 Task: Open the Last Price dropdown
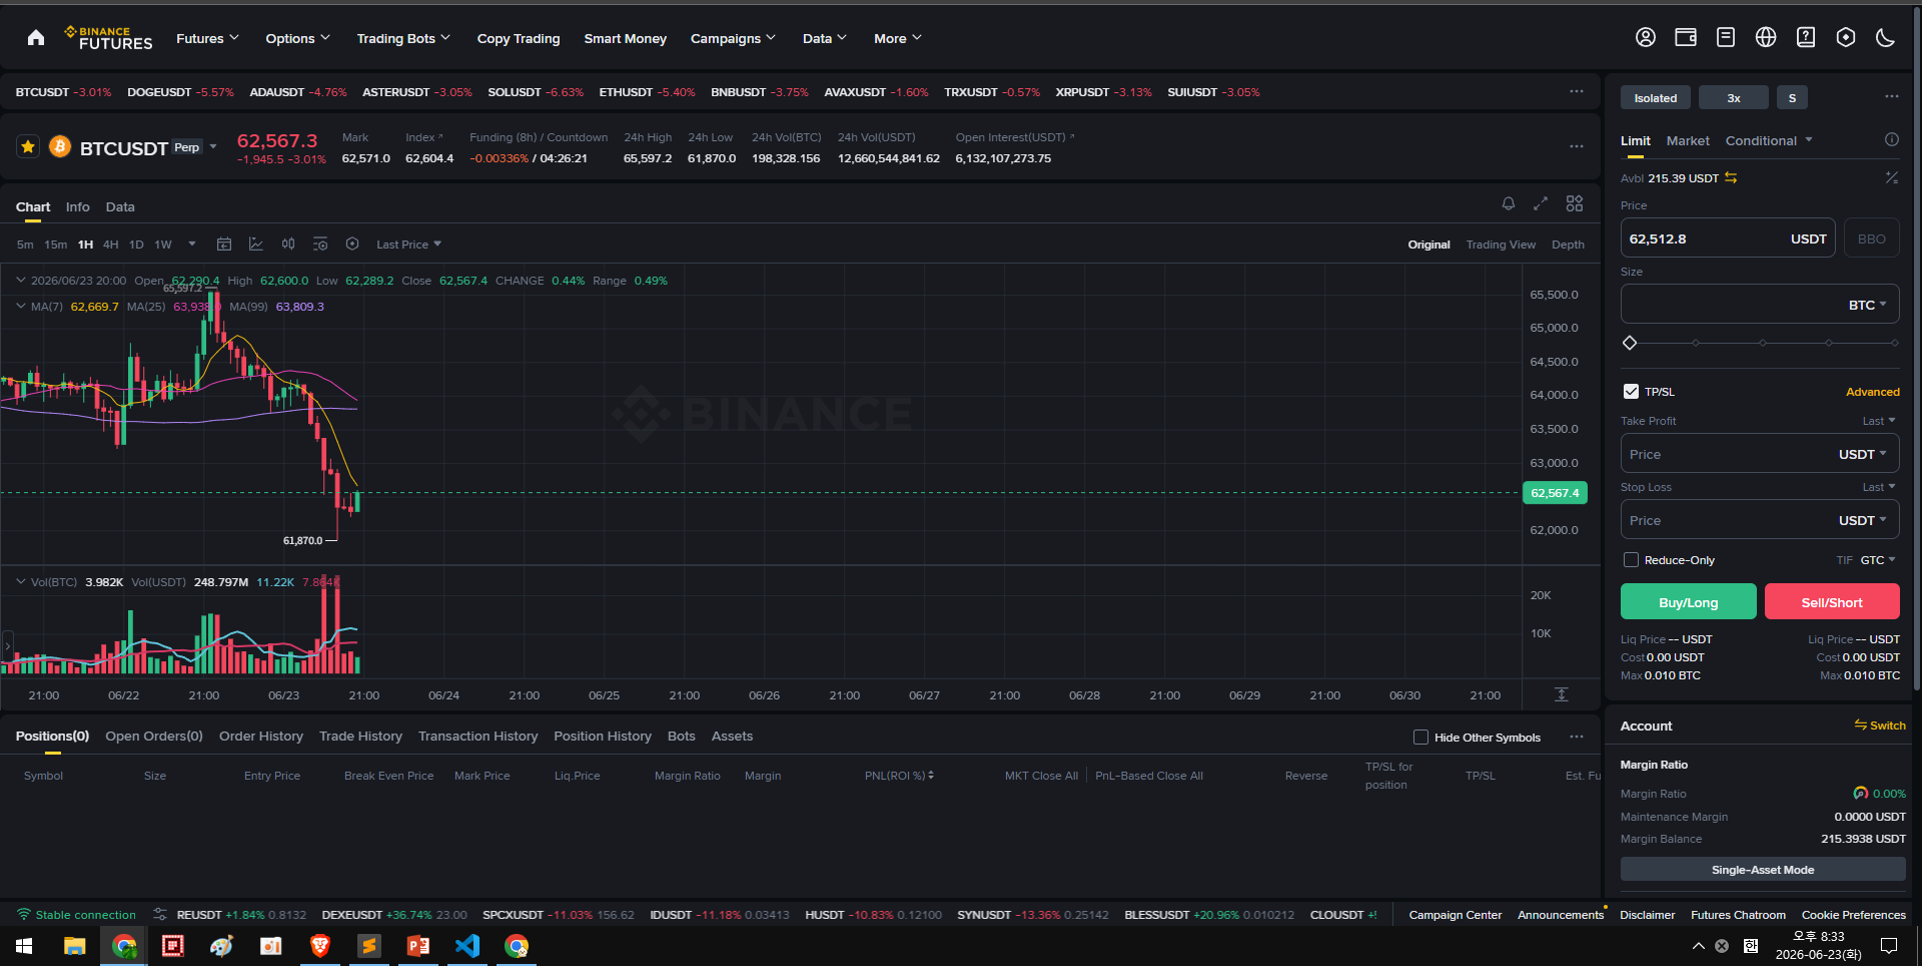[x=408, y=244]
